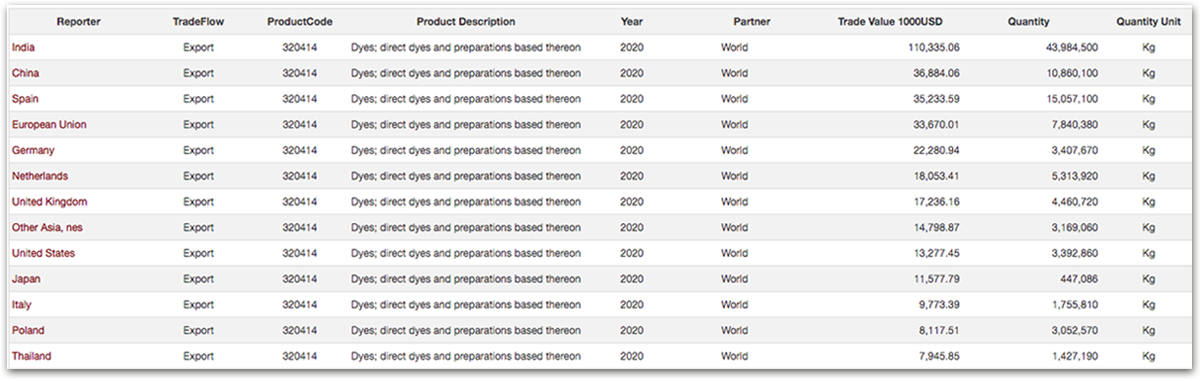Sort by the Reporter column header
Viewport: 1202px width, 381px height.
coord(78,21)
